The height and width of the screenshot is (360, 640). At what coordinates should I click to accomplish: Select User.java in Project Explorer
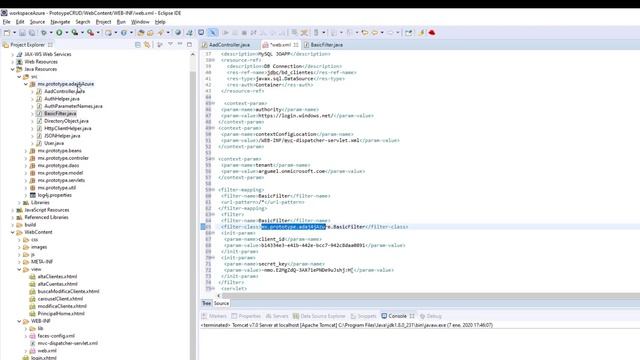53,143
